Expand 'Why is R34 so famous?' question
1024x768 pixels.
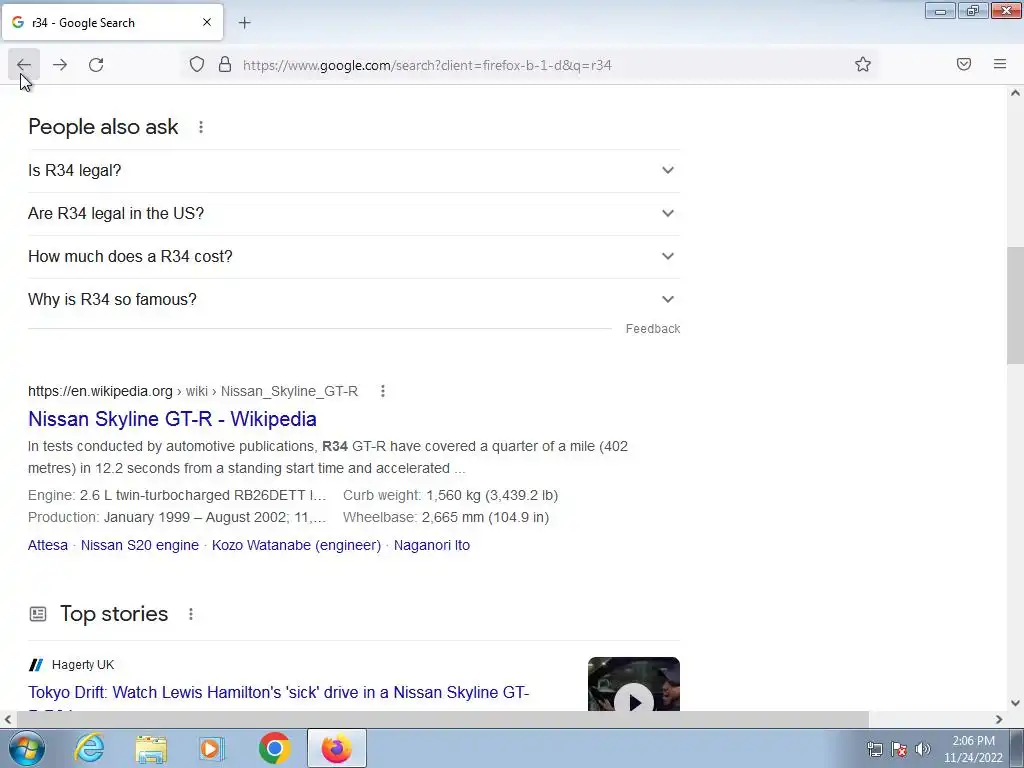[x=354, y=300]
